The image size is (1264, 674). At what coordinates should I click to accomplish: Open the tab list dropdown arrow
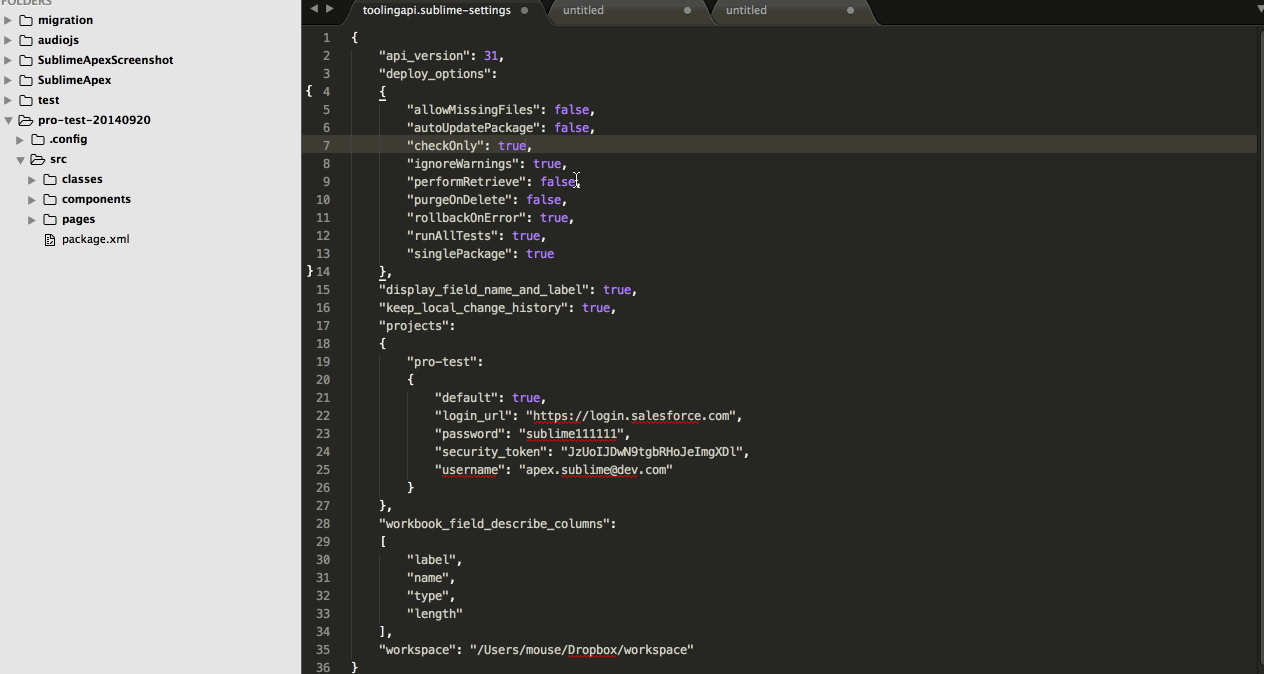[1258, 9]
